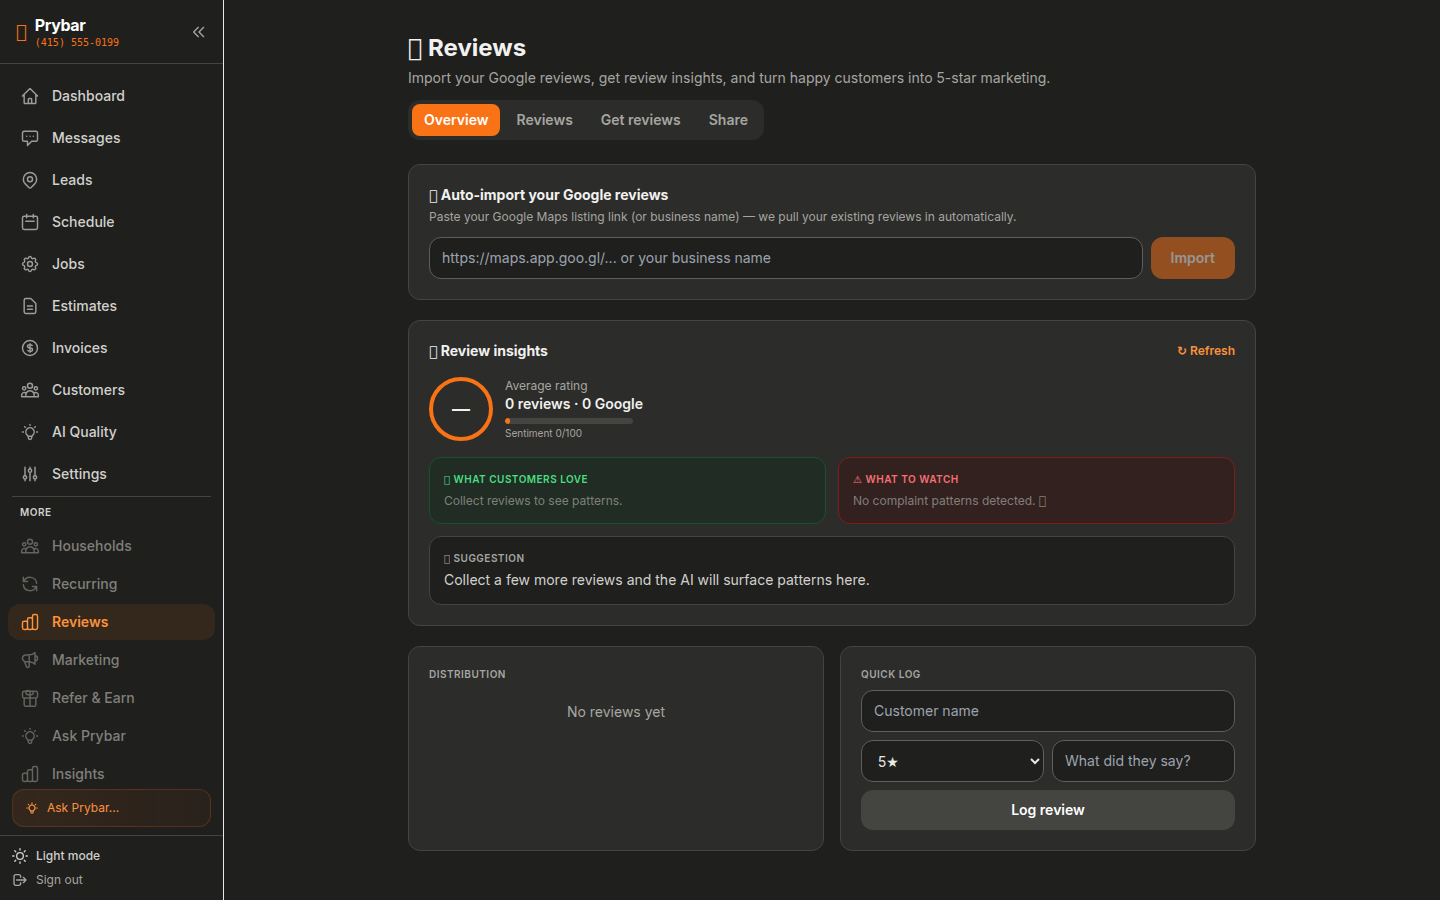Click the Settings sliders icon

(x=30, y=474)
